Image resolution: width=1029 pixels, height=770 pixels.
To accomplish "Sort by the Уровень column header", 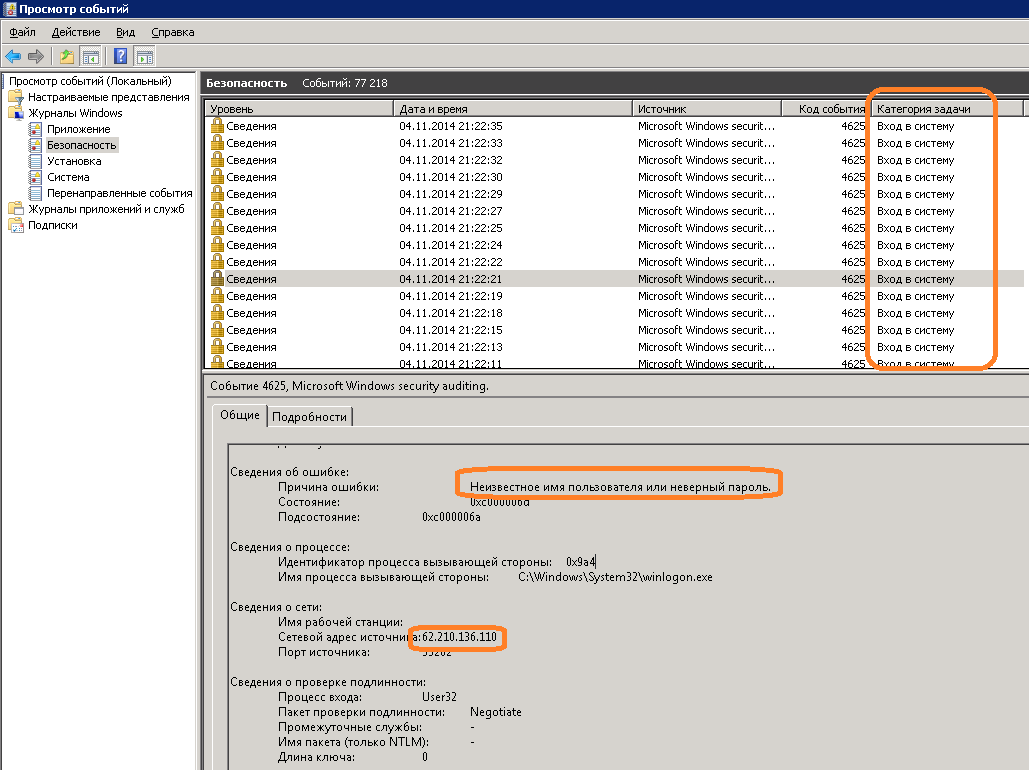I will tap(299, 109).
